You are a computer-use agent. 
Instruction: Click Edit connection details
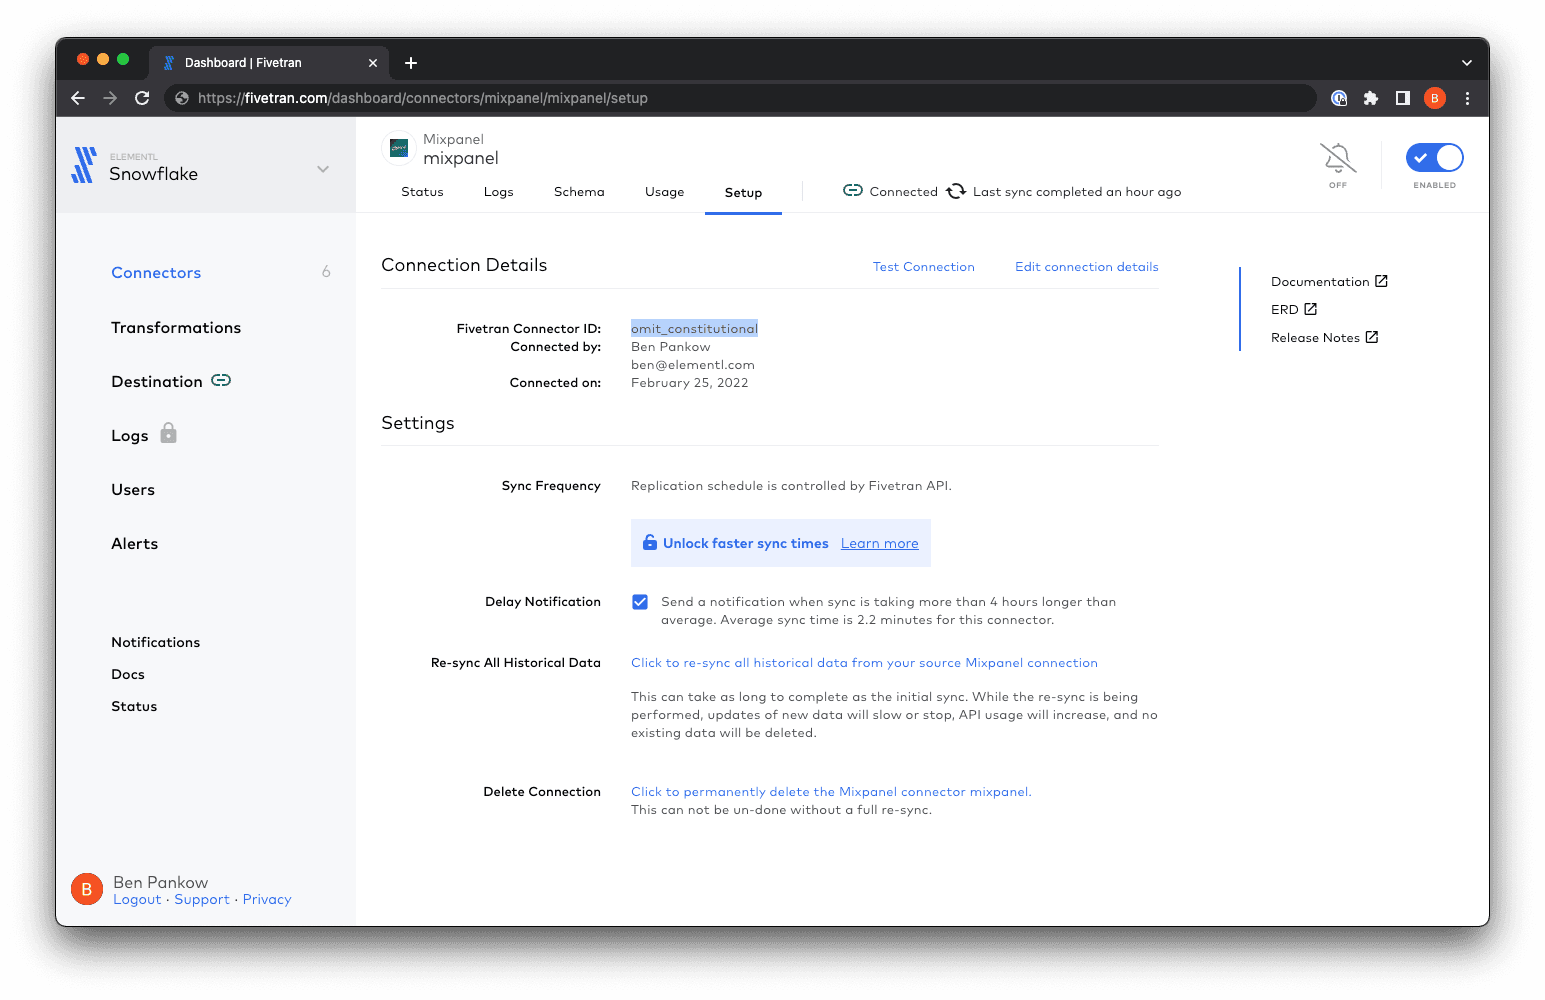coord(1086,266)
